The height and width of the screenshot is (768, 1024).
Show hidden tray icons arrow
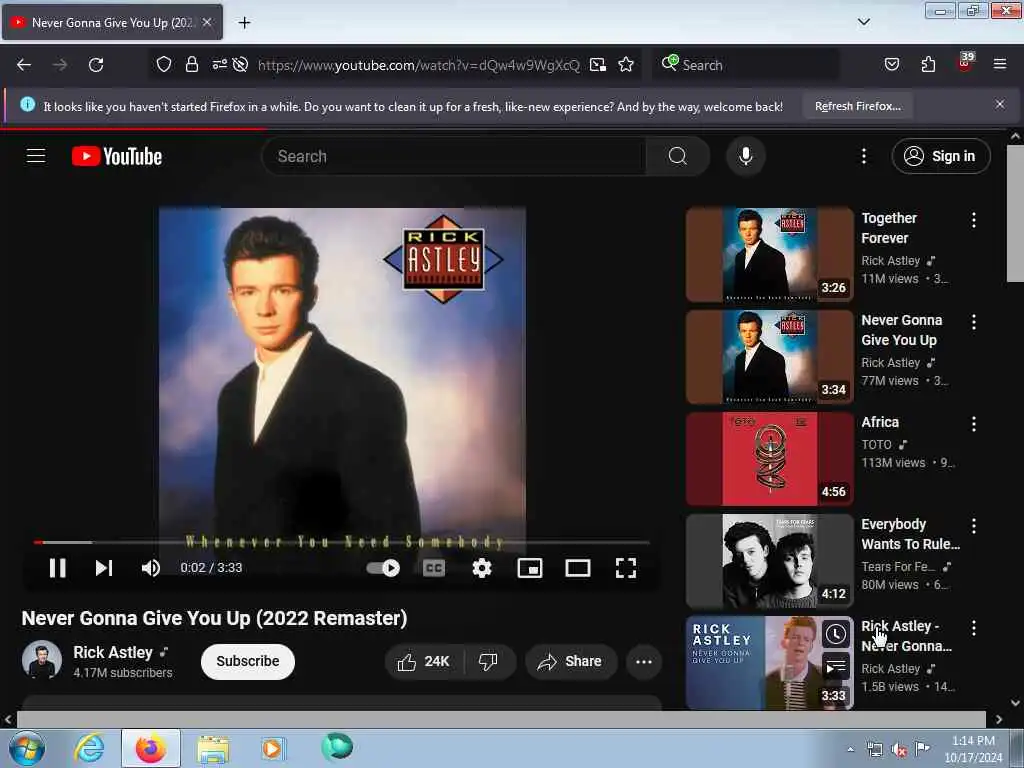(x=850, y=750)
